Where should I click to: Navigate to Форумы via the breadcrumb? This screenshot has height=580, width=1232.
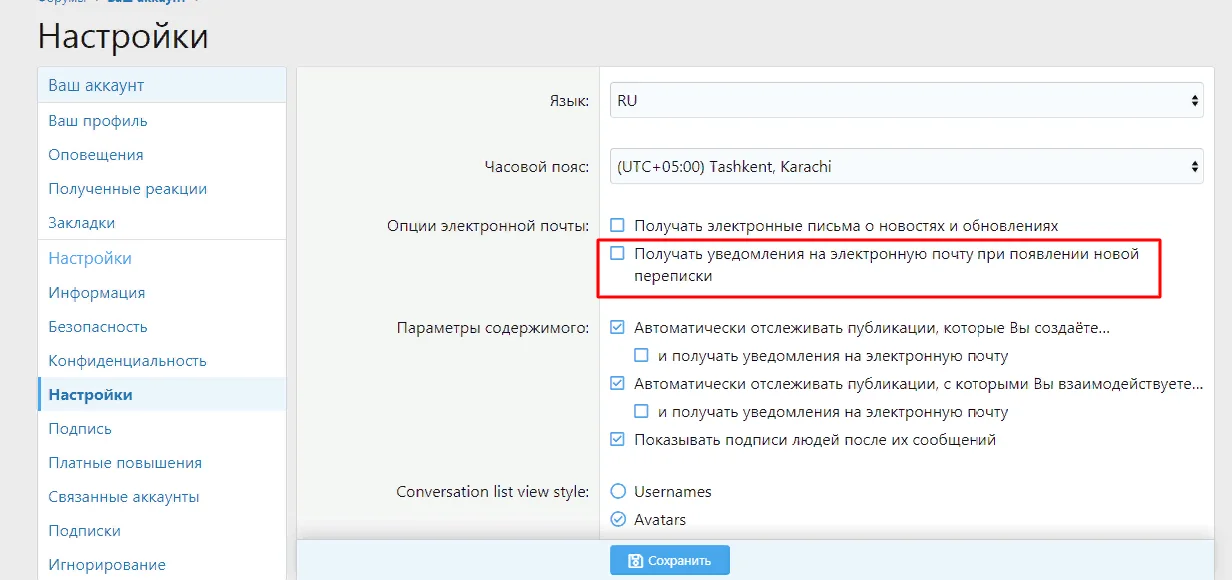click(60, 2)
